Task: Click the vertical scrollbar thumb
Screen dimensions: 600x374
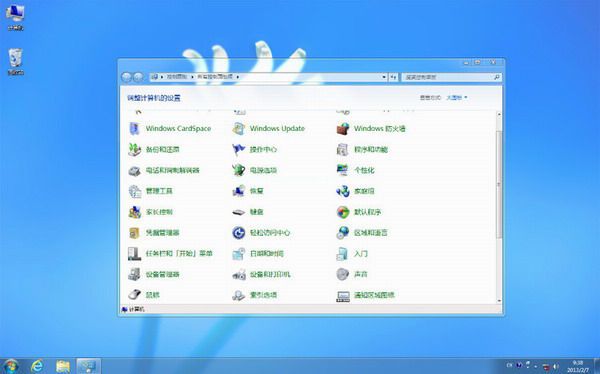Action: 499,185
